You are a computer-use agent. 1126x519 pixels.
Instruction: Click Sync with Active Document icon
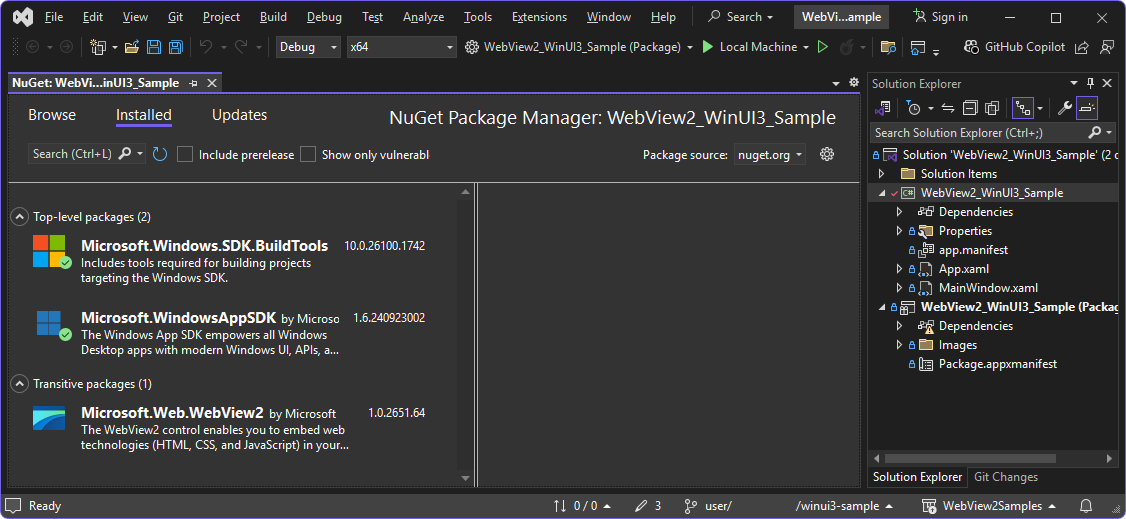pyautogui.click(x=948, y=108)
